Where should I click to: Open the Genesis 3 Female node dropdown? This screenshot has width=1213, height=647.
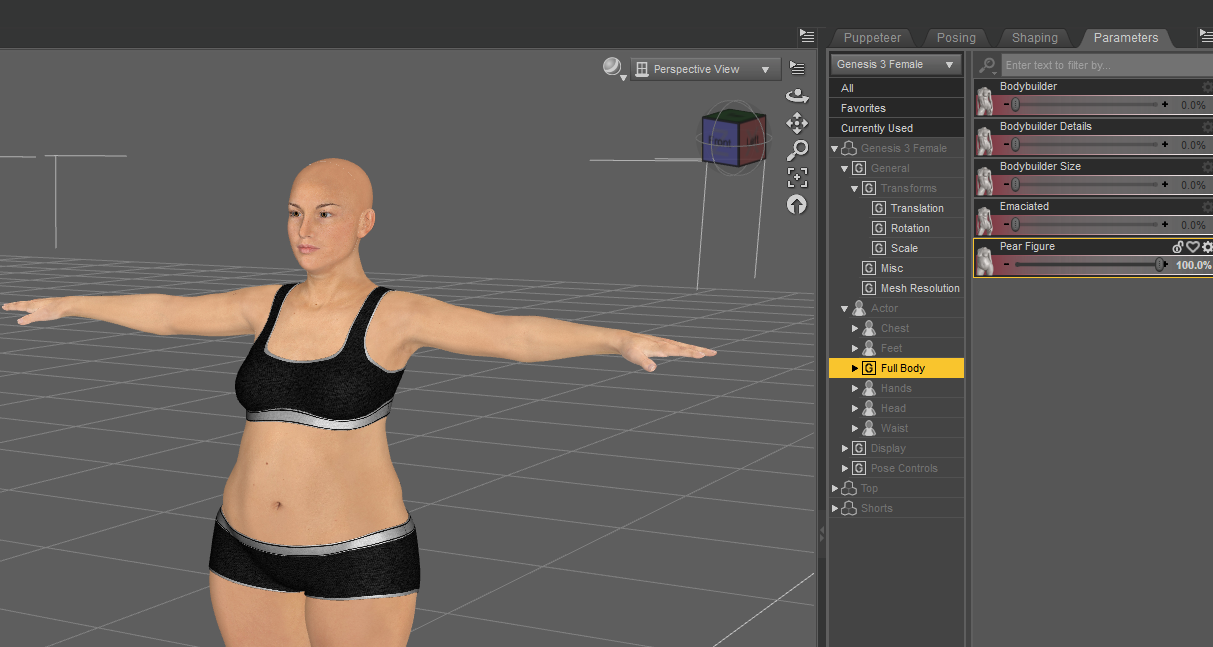895,64
